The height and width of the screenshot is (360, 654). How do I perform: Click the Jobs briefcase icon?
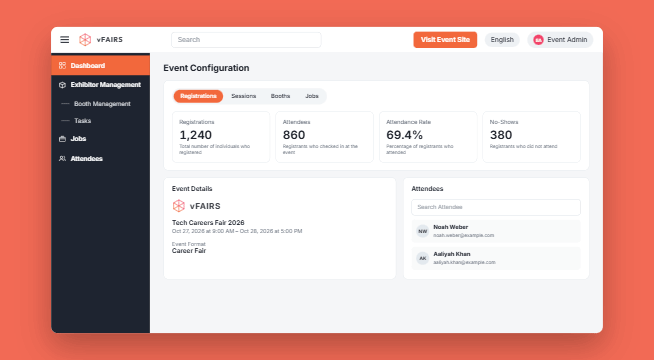pos(62,139)
